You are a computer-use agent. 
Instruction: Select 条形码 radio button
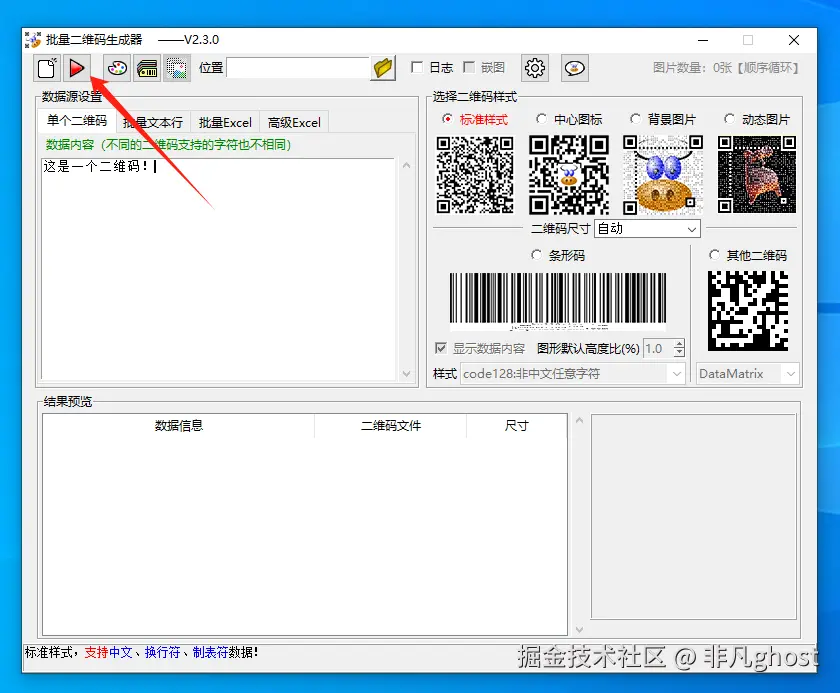536,255
